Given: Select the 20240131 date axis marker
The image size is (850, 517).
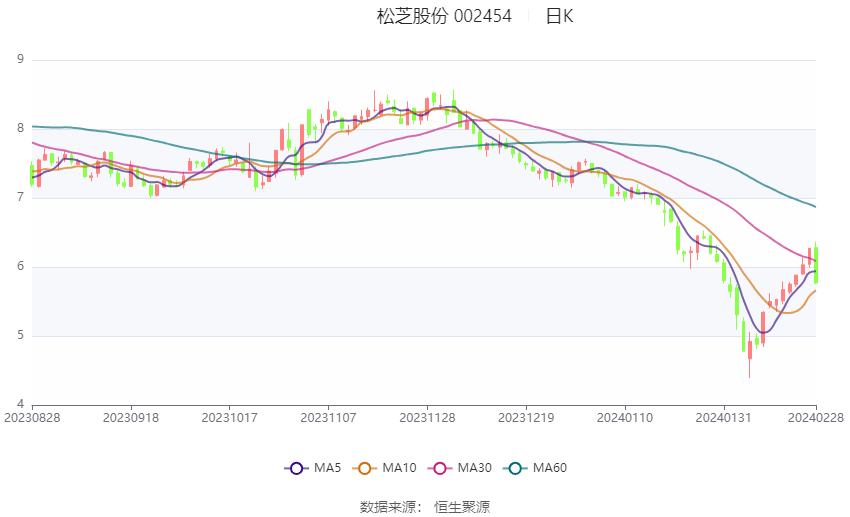Looking at the screenshot, I should (x=724, y=418).
